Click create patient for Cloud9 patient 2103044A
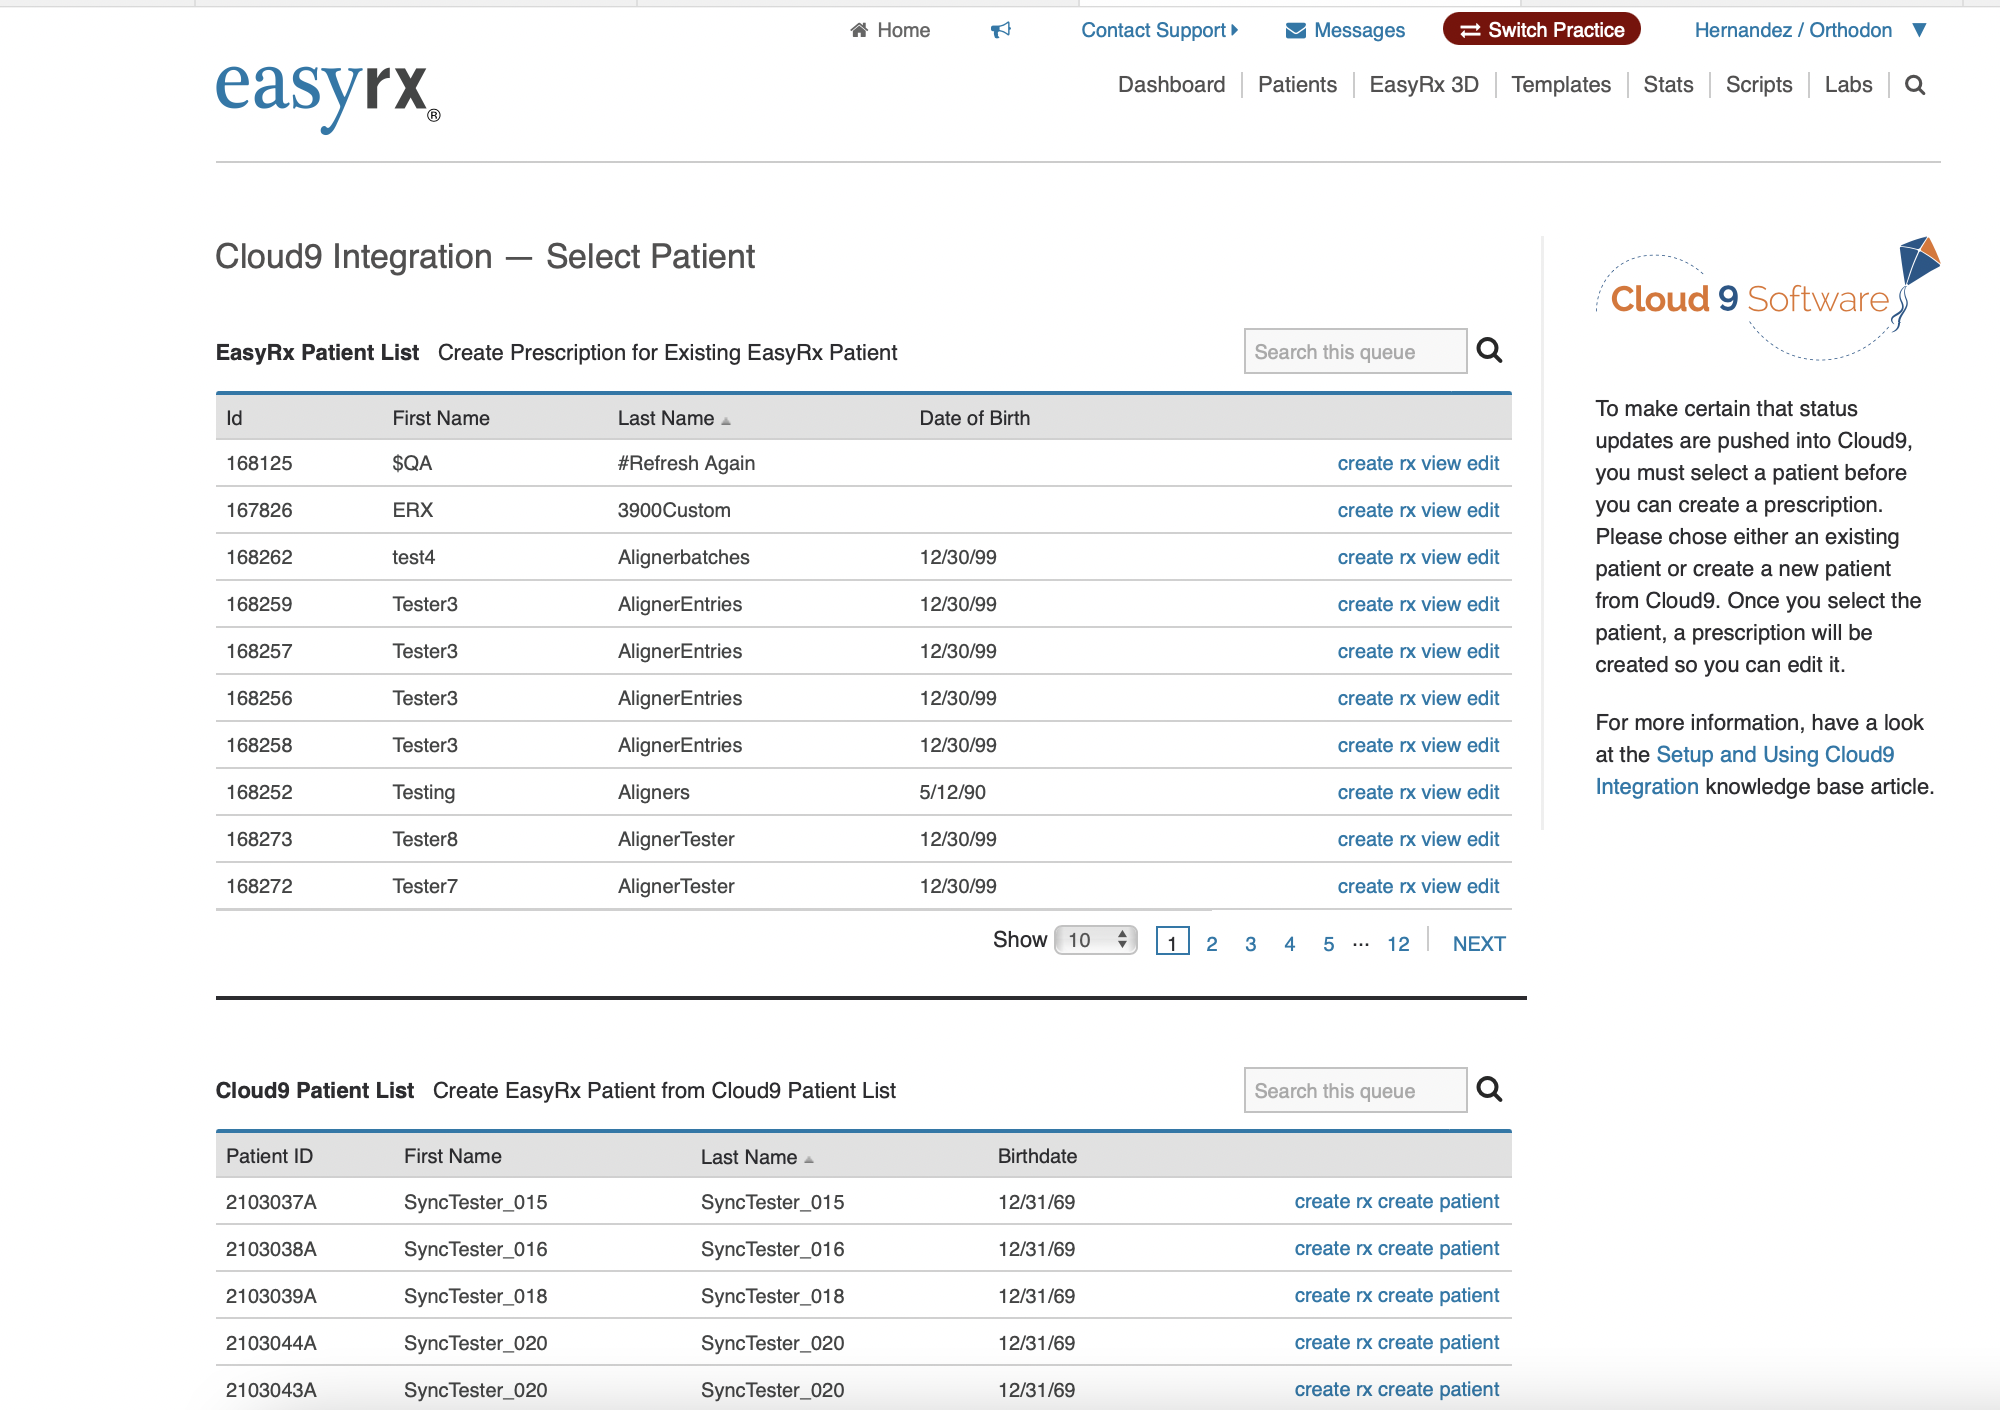Viewport: 2000px width, 1410px height. coord(1438,1342)
